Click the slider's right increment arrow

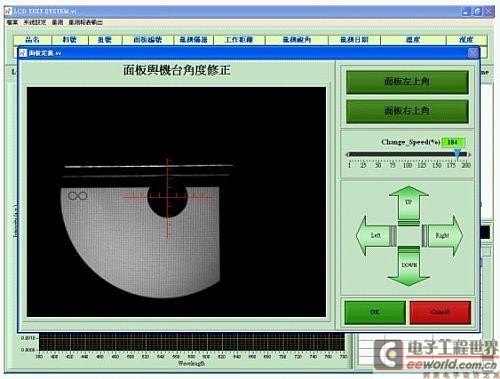point(469,154)
